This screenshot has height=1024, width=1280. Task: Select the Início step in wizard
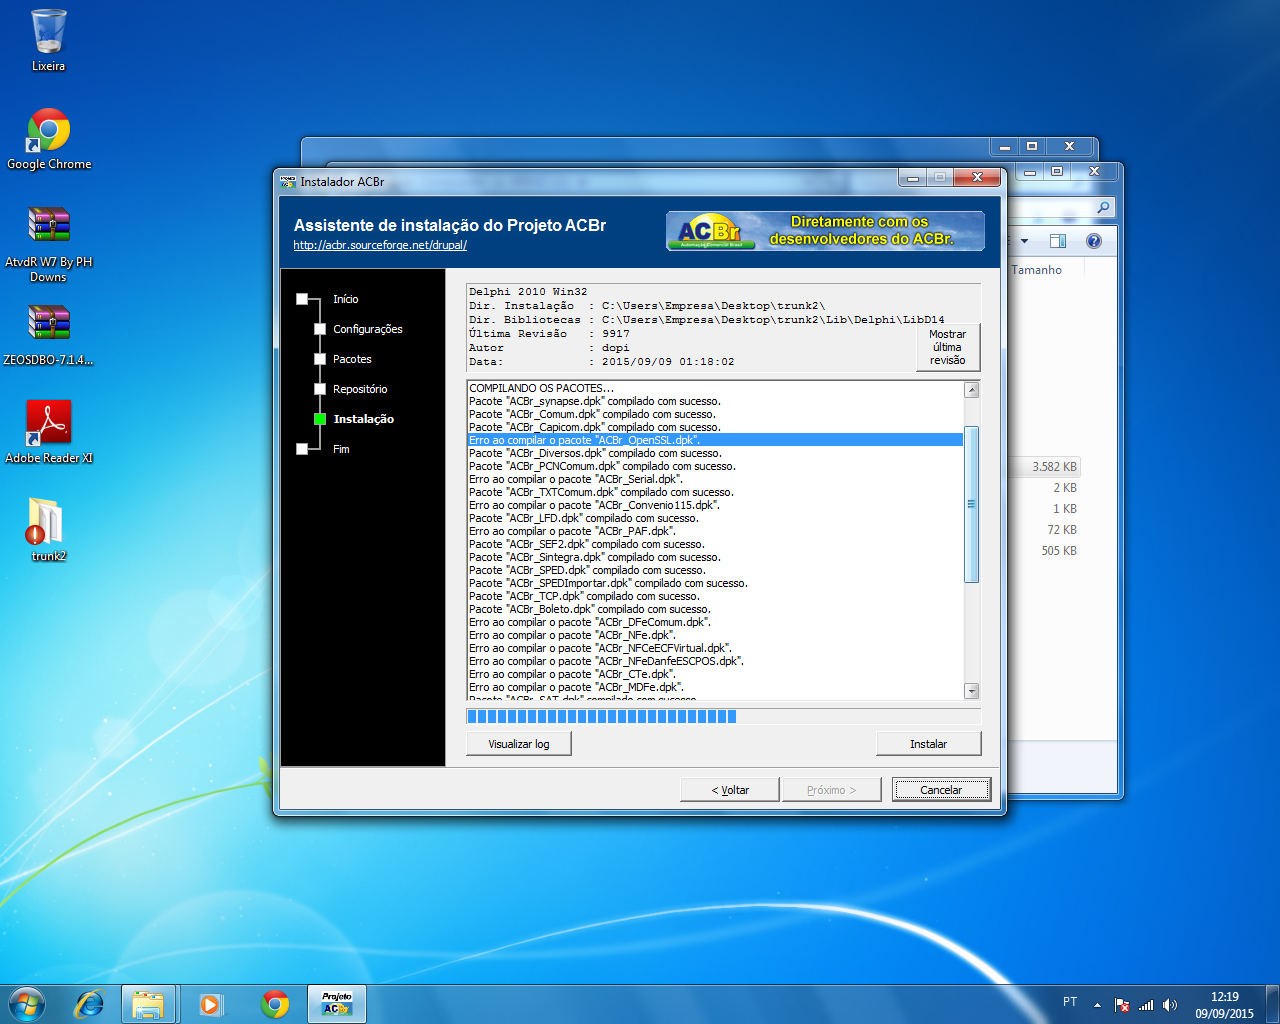click(345, 299)
